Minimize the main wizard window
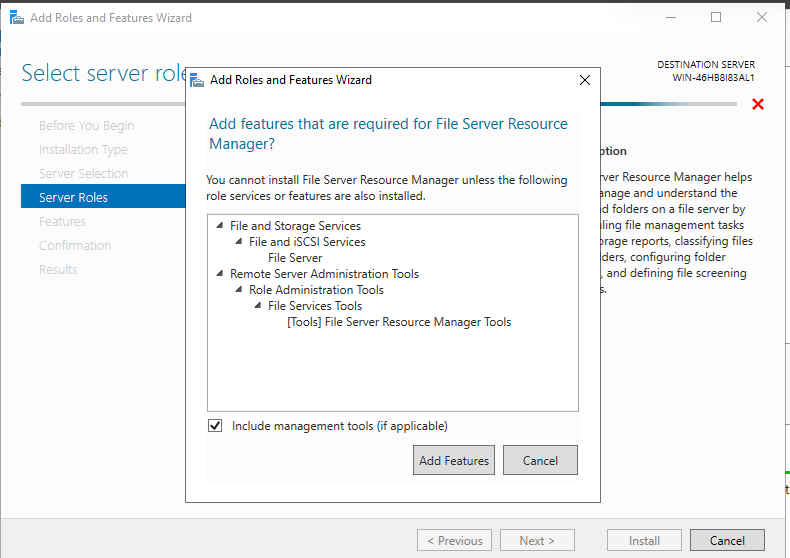Viewport: 790px width, 558px height. 671,17
